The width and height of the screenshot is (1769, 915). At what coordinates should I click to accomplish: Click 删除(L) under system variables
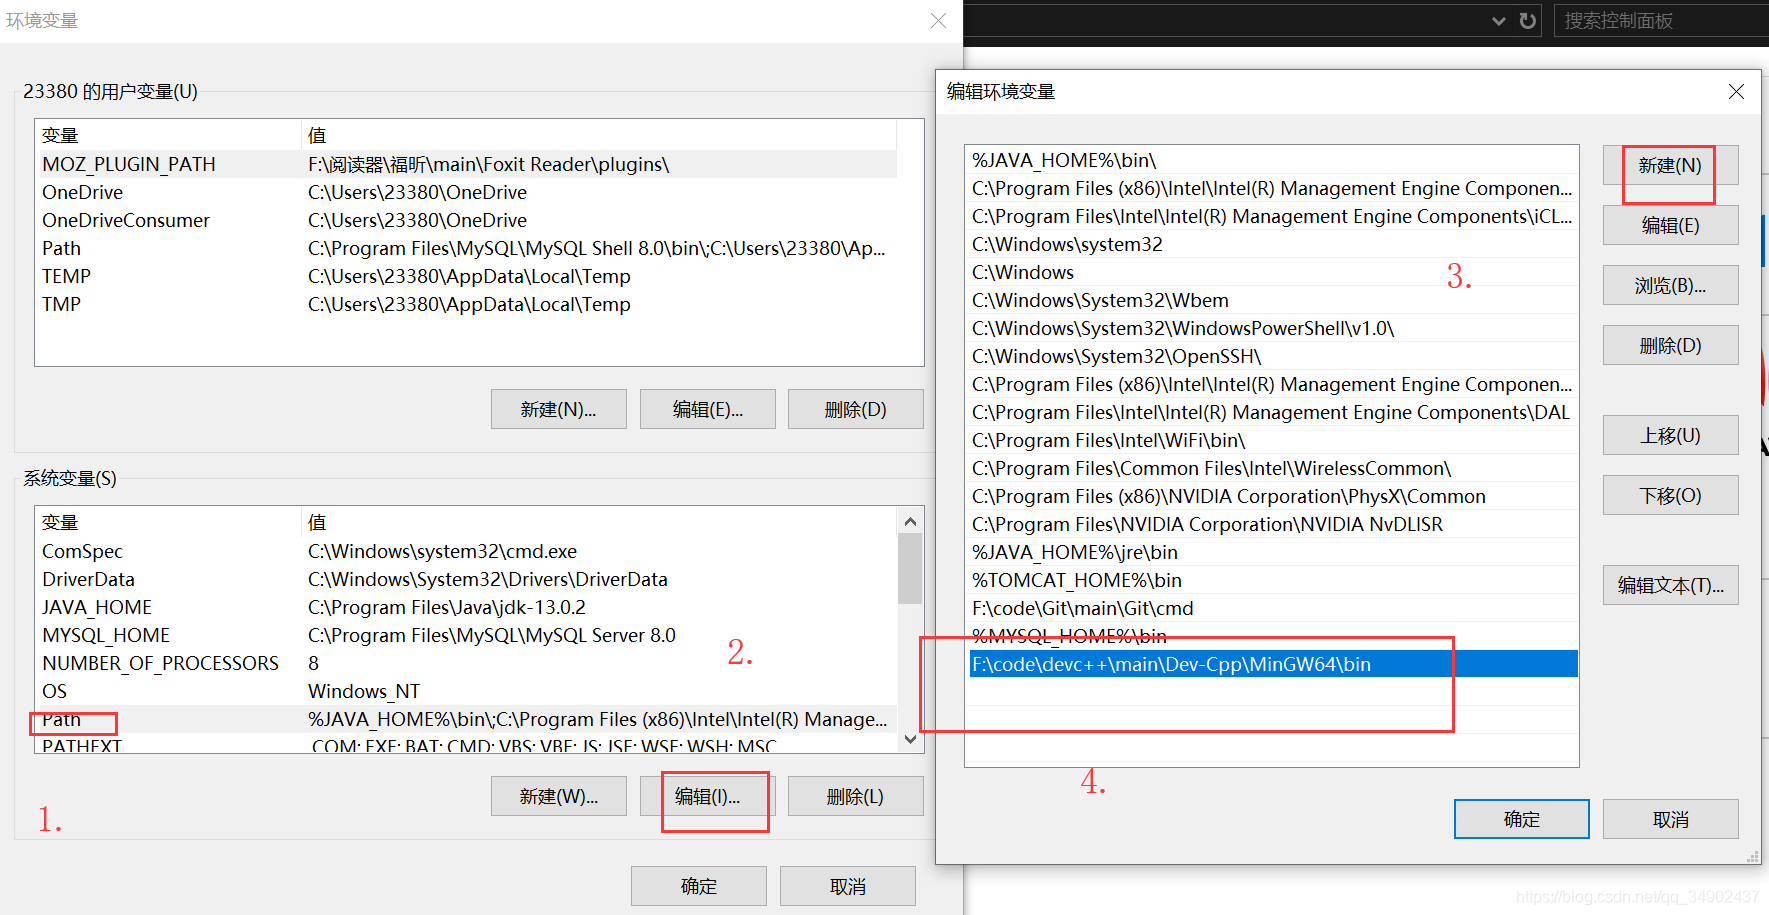pos(855,796)
